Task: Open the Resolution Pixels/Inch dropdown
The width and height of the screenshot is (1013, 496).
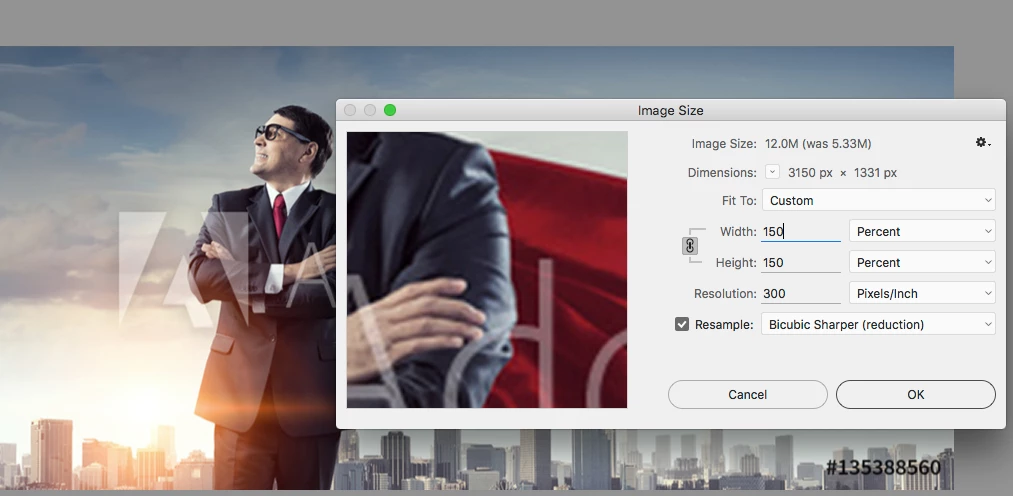Action: point(922,293)
